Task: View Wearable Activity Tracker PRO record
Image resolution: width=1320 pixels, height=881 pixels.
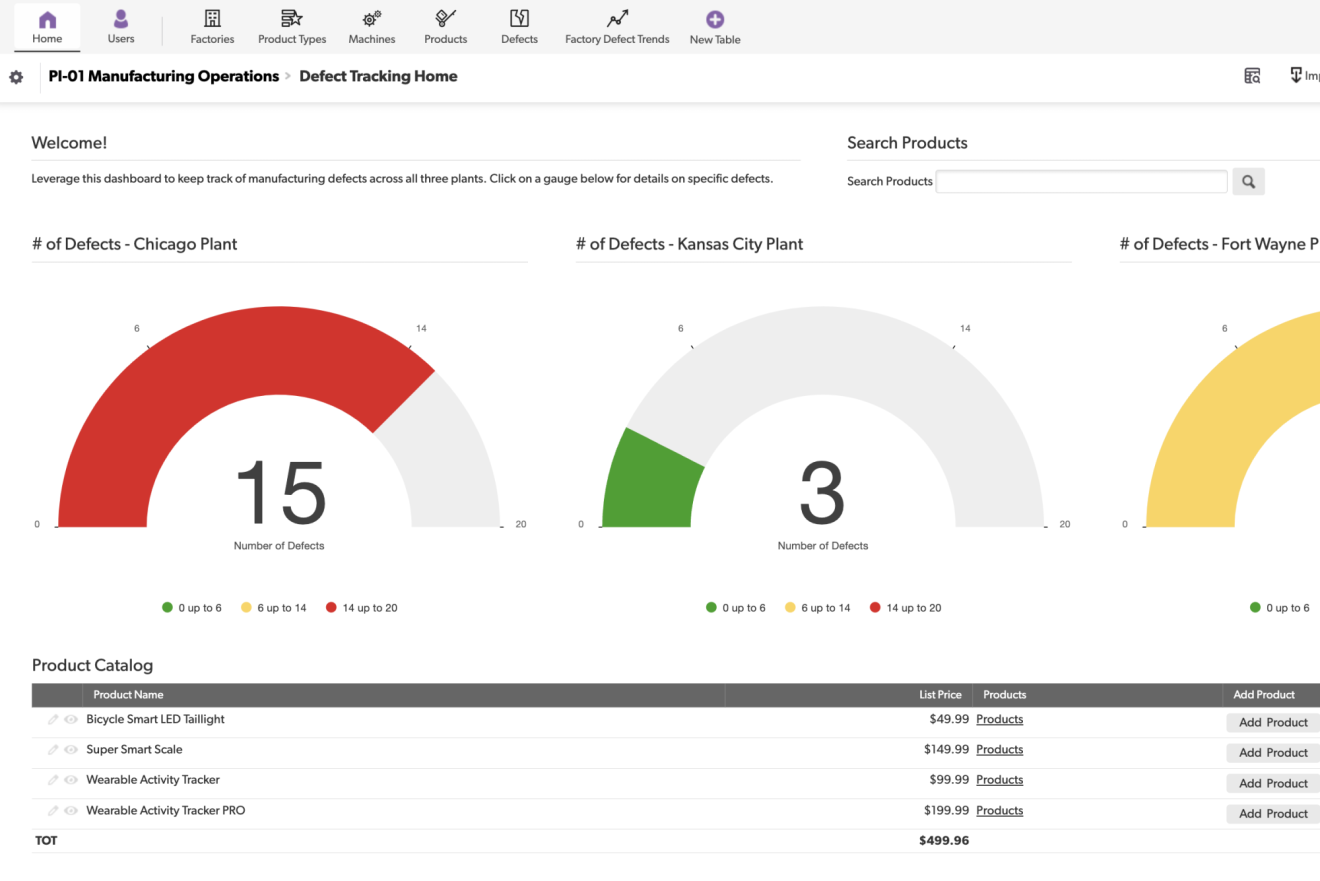Action: click(x=71, y=811)
